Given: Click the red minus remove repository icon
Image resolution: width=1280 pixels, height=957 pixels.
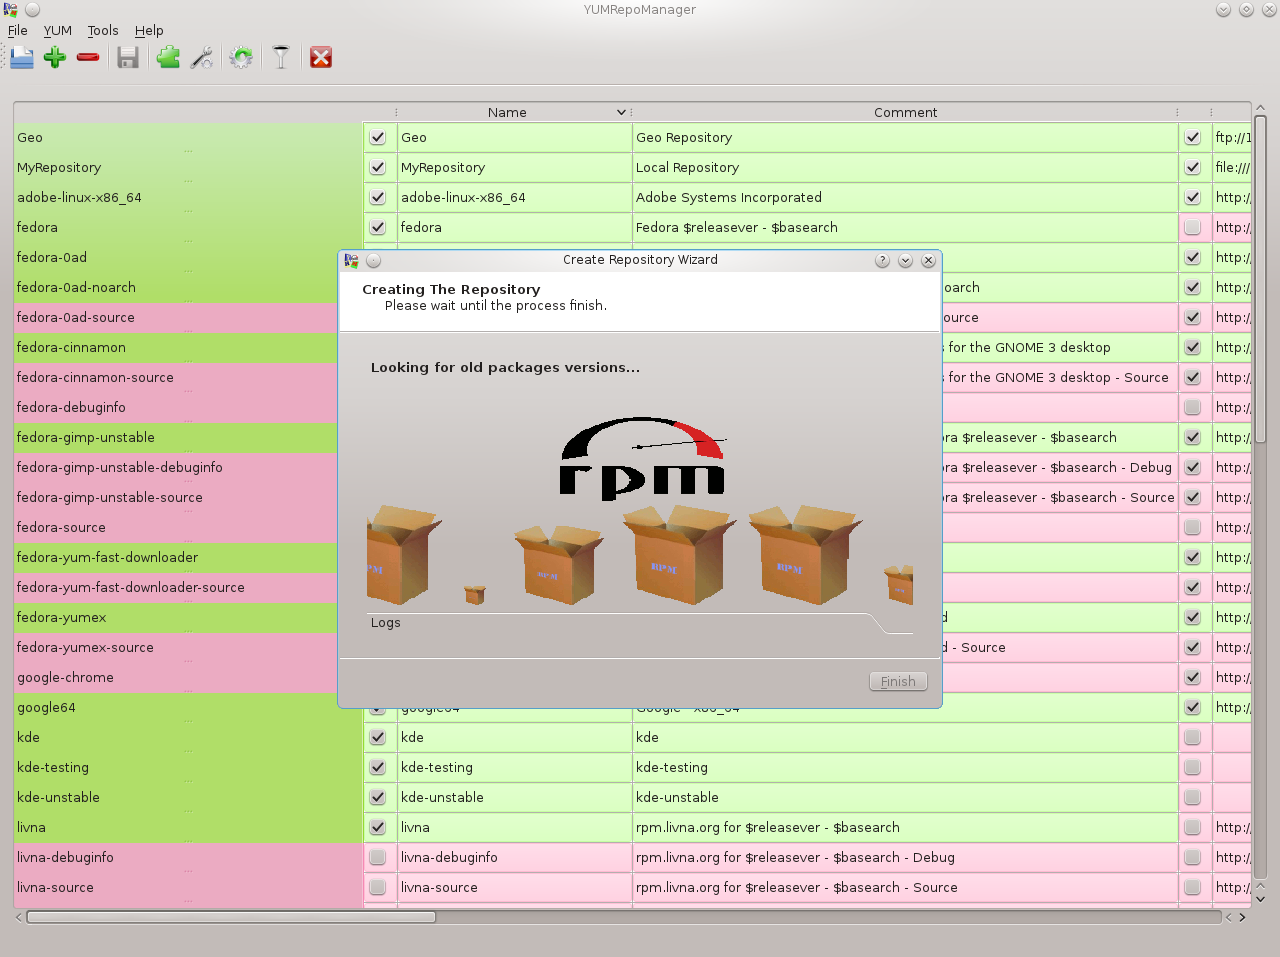Looking at the screenshot, I should pyautogui.click(x=88, y=57).
